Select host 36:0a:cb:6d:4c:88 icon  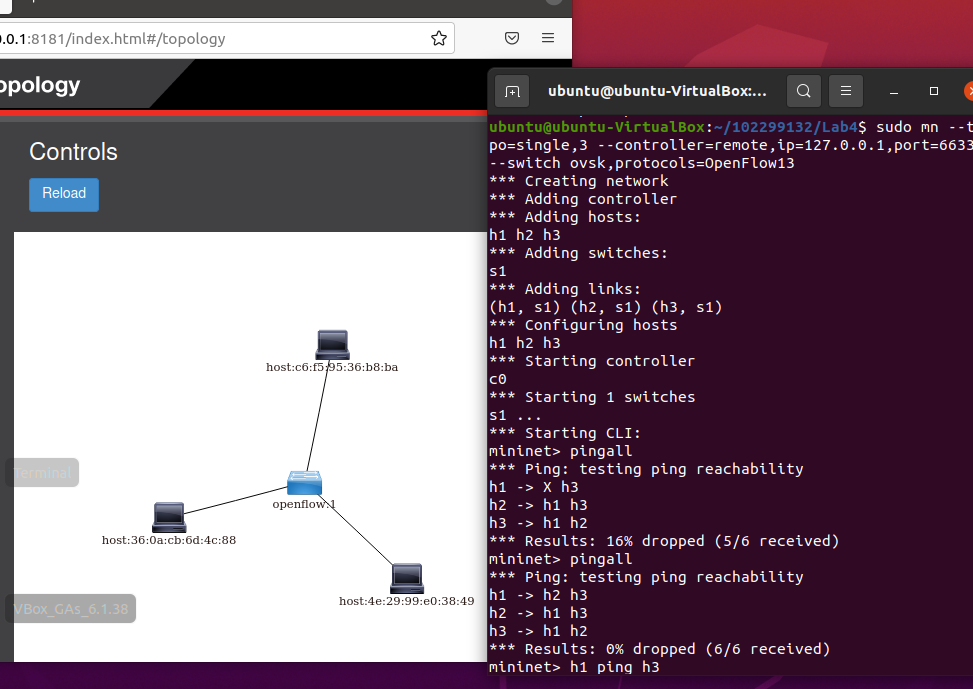[169, 517]
